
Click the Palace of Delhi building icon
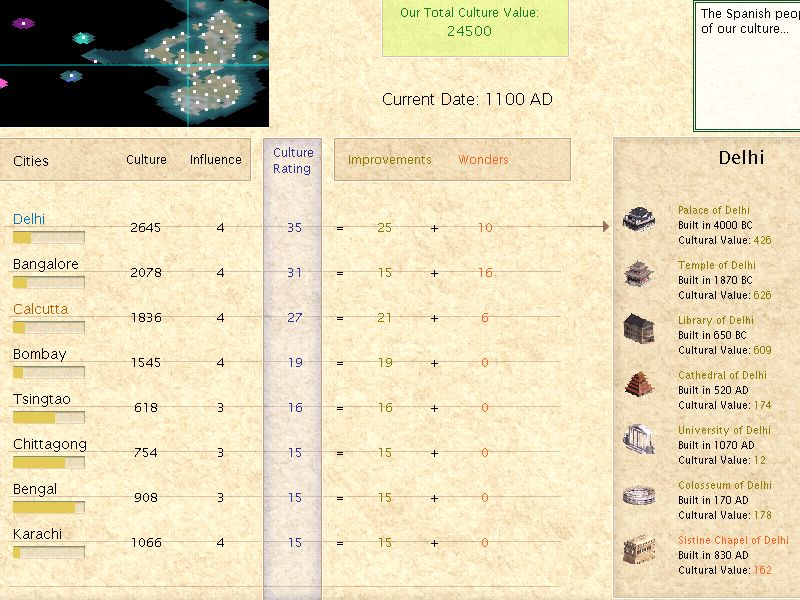[x=639, y=219]
